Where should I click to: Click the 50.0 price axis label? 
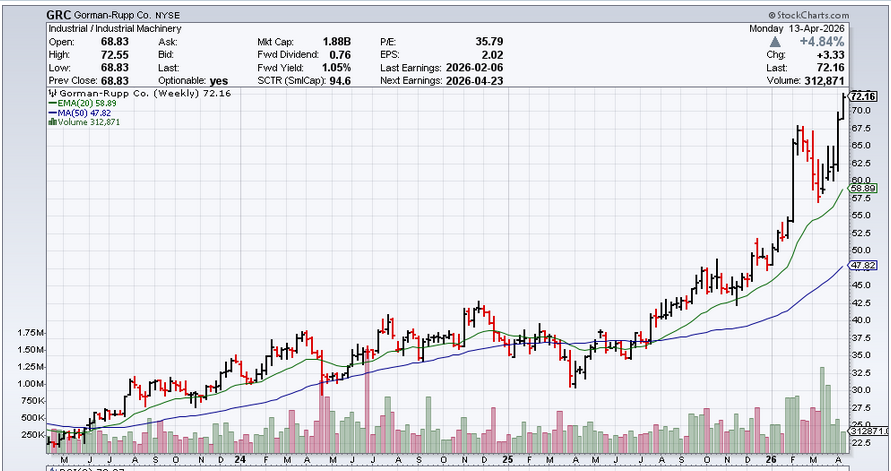click(x=861, y=250)
